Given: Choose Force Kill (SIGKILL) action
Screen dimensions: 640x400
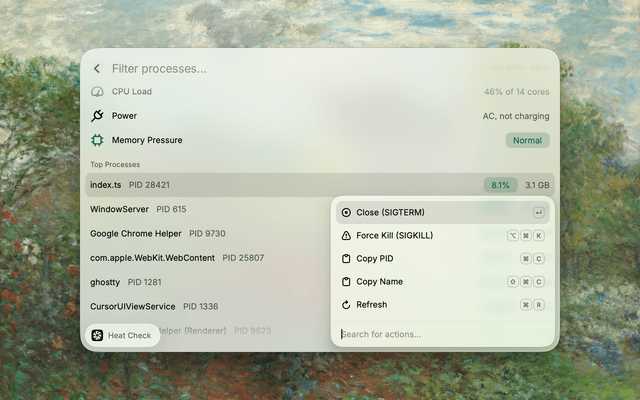Looking at the screenshot, I should pyautogui.click(x=442, y=236).
